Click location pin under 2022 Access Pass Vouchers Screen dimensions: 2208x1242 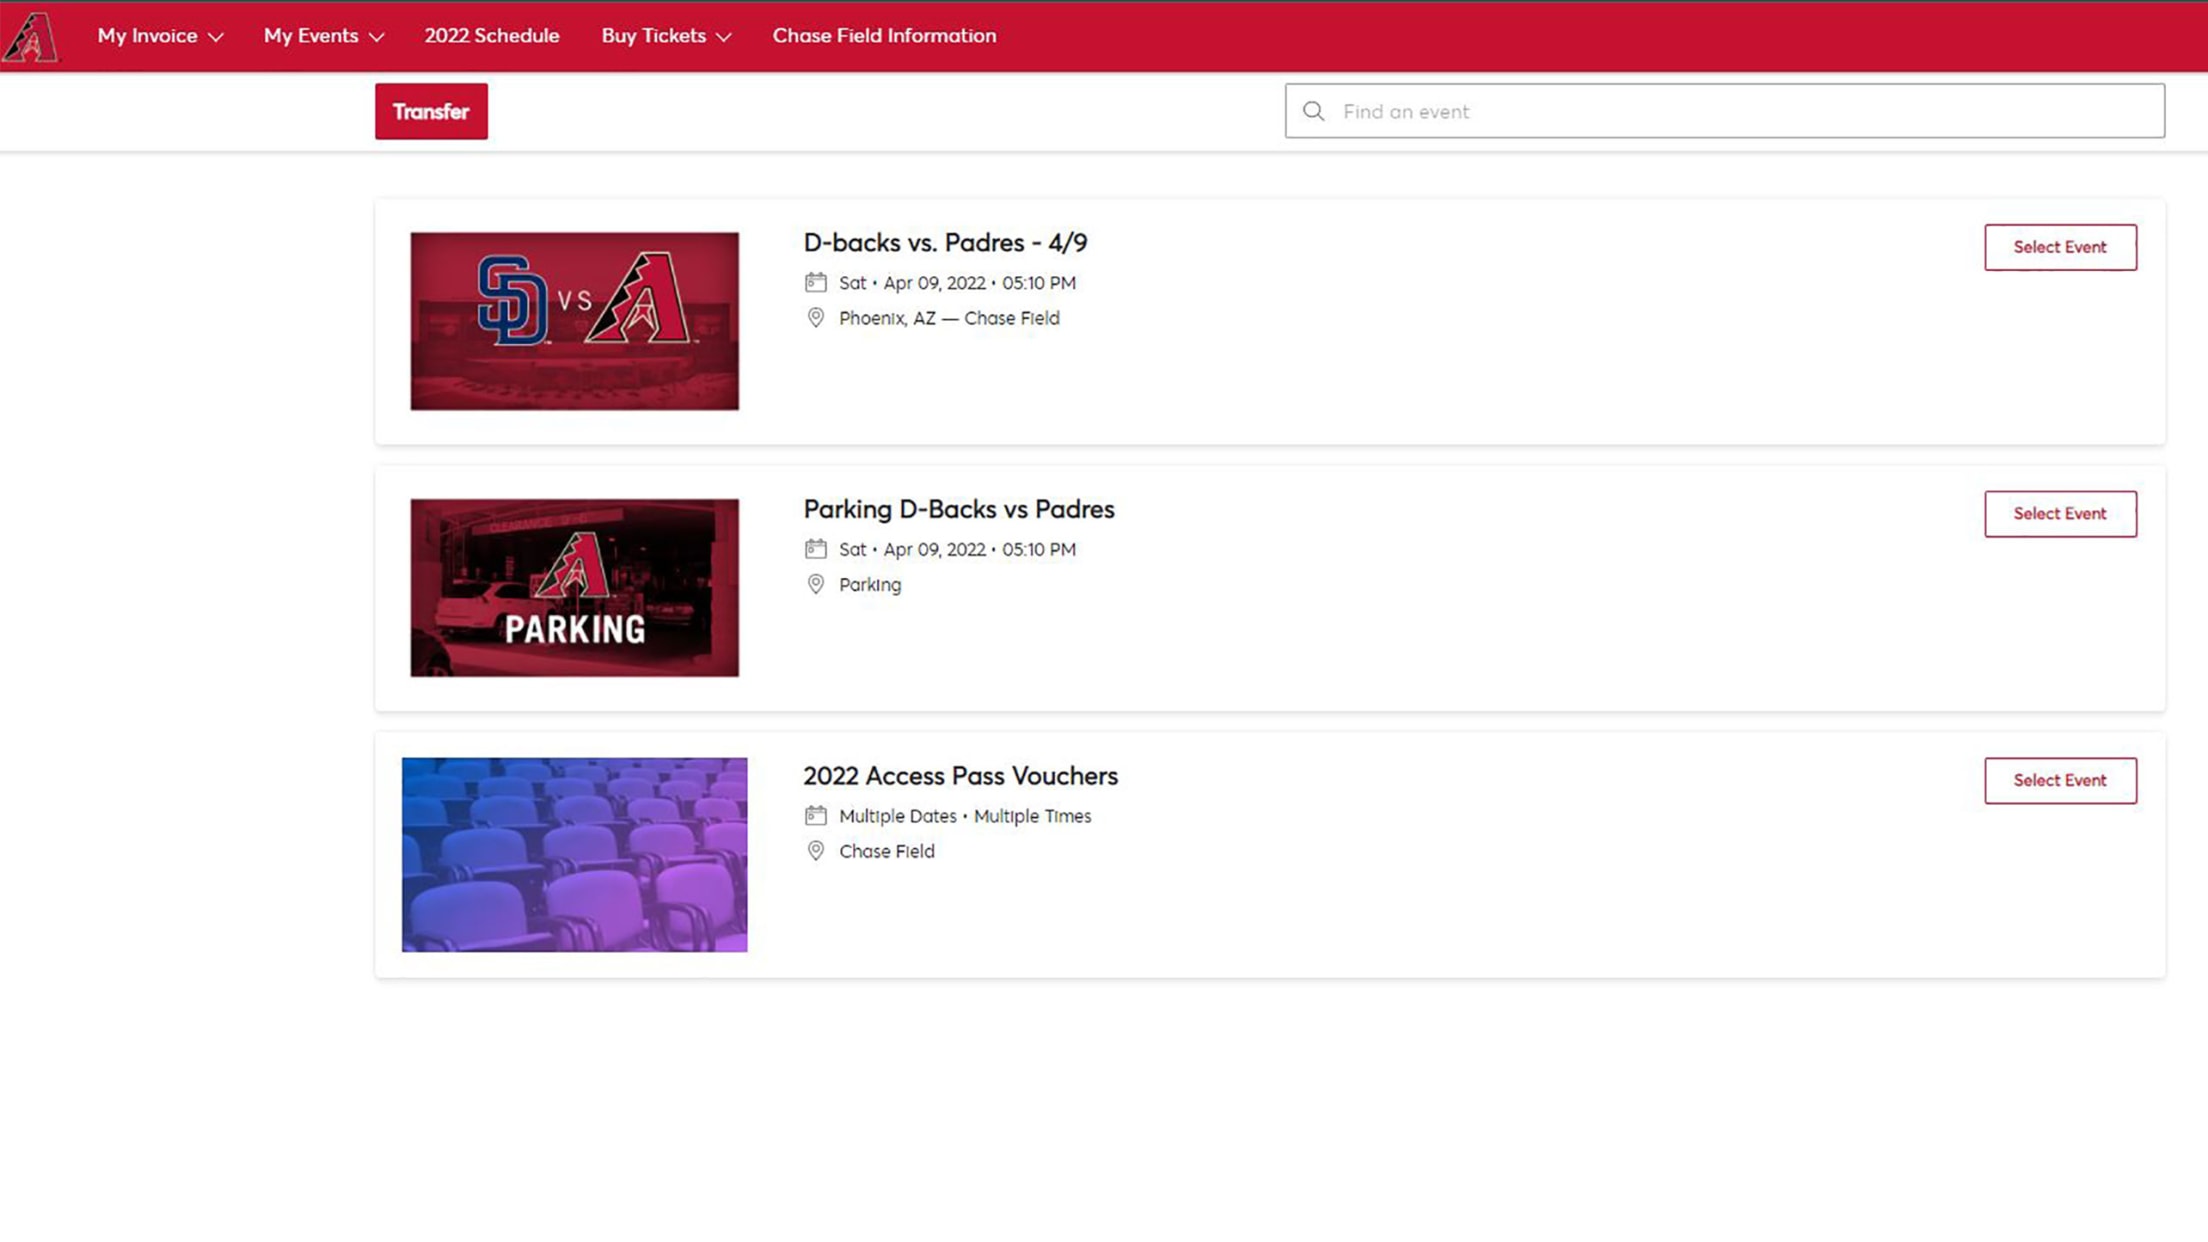(815, 851)
